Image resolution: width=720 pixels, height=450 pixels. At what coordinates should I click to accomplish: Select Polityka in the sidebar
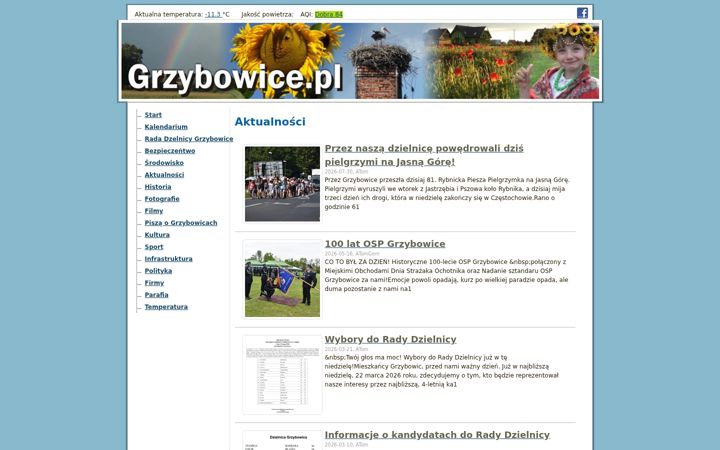click(x=158, y=271)
